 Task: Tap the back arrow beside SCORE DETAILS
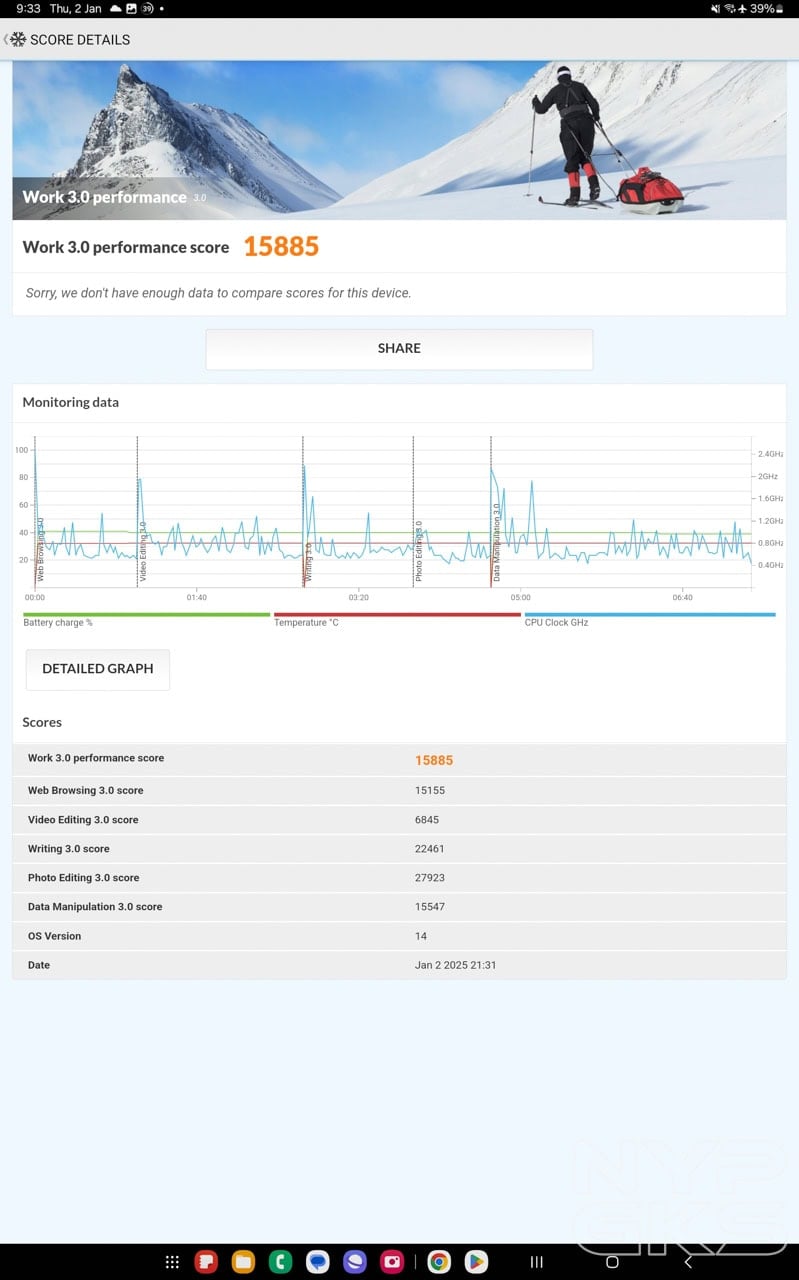(7, 40)
